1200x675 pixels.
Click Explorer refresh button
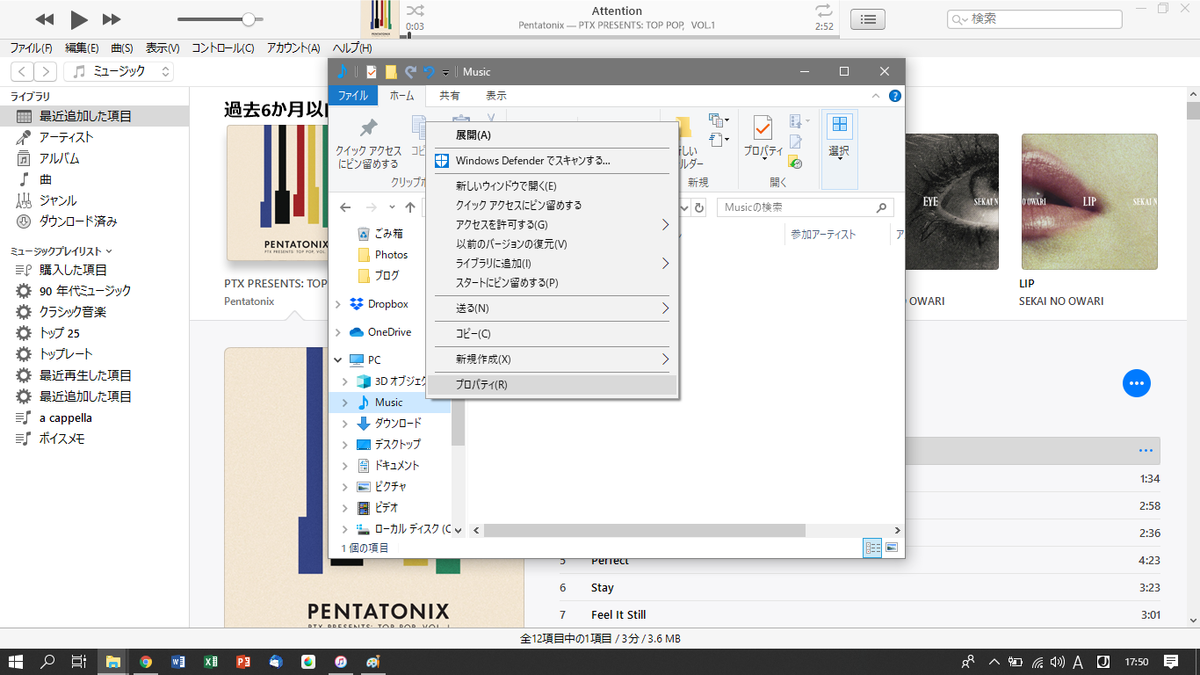click(699, 208)
